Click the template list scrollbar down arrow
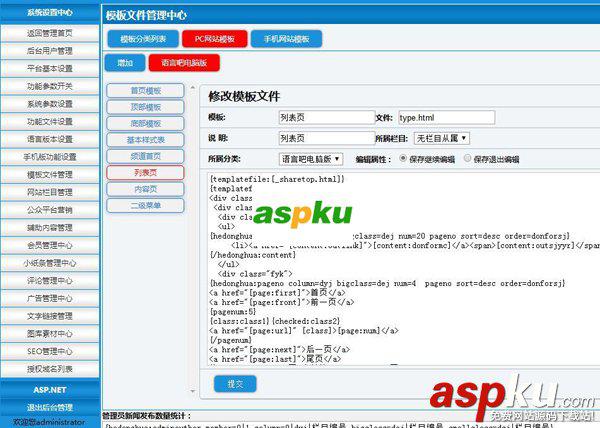 pos(192,391)
